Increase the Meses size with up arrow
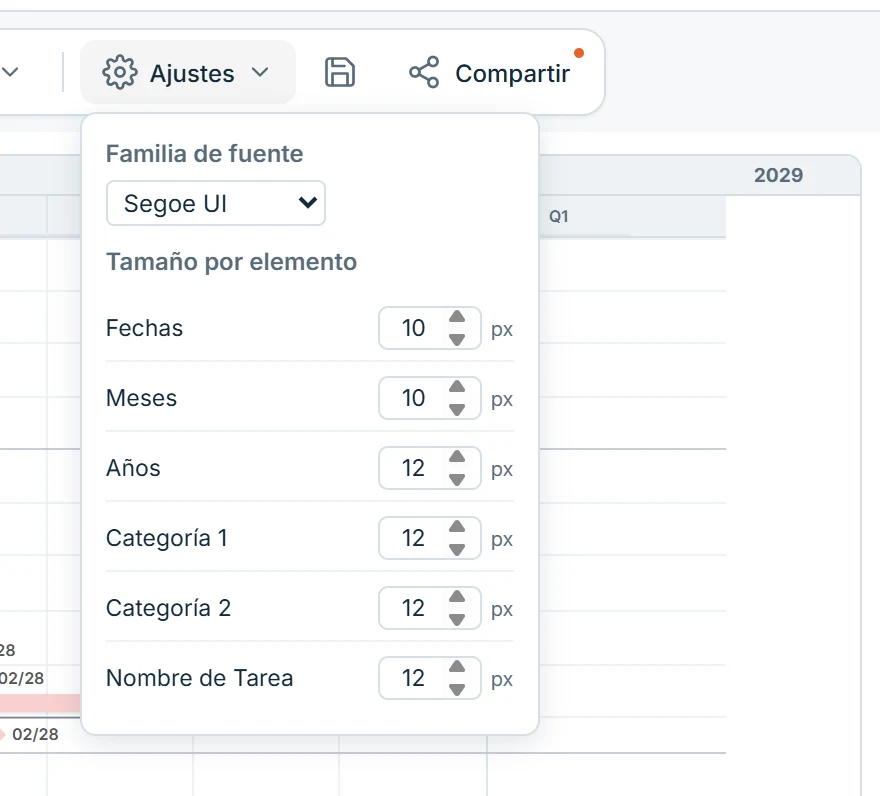The image size is (880, 796). [x=457, y=387]
